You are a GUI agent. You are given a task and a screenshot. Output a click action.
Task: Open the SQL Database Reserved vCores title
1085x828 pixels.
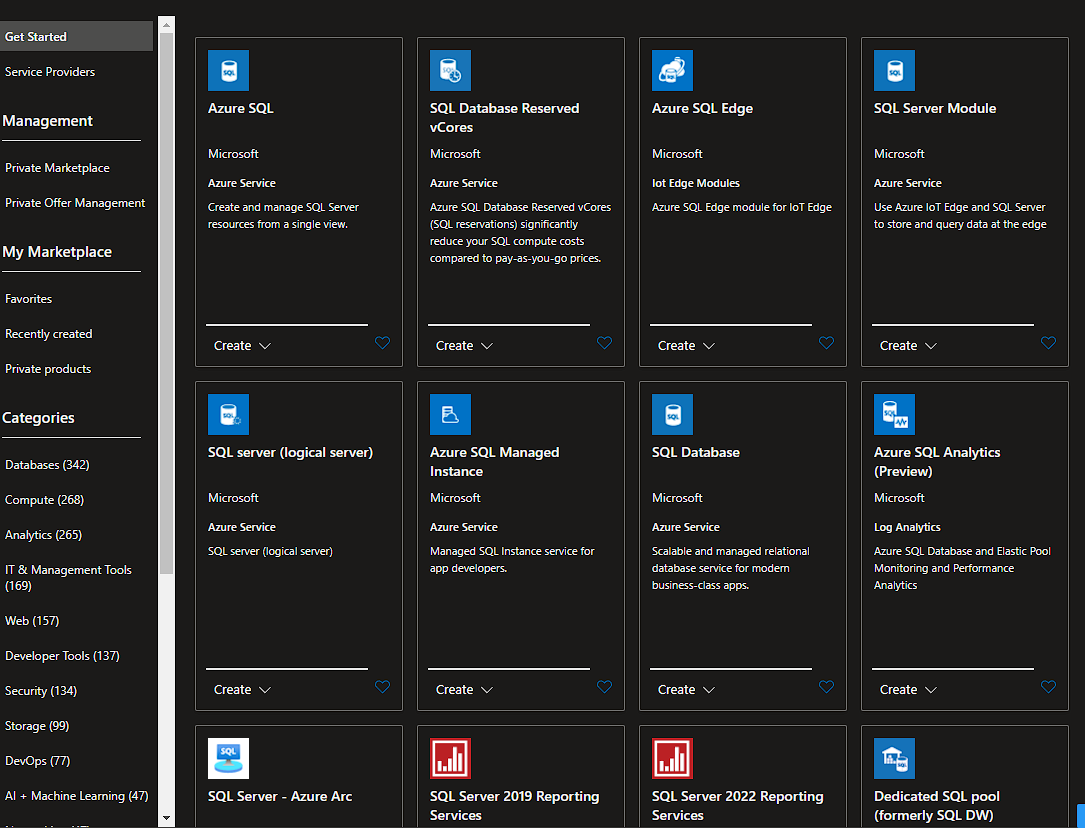pyautogui.click(x=504, y=118)
